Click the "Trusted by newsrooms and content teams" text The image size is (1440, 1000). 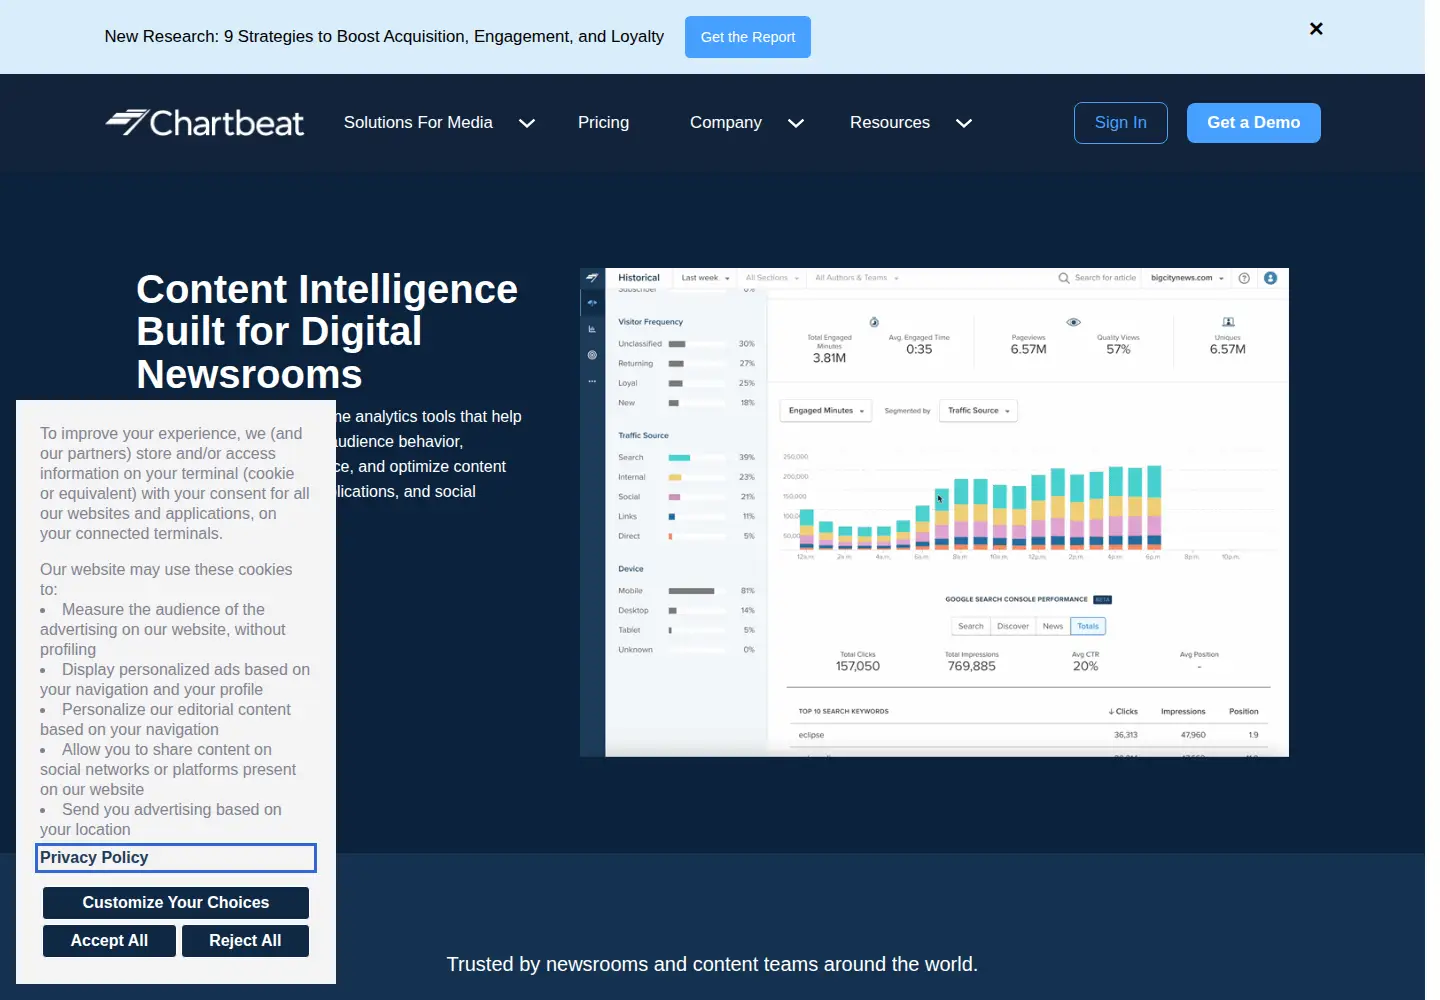click(712, 964)
